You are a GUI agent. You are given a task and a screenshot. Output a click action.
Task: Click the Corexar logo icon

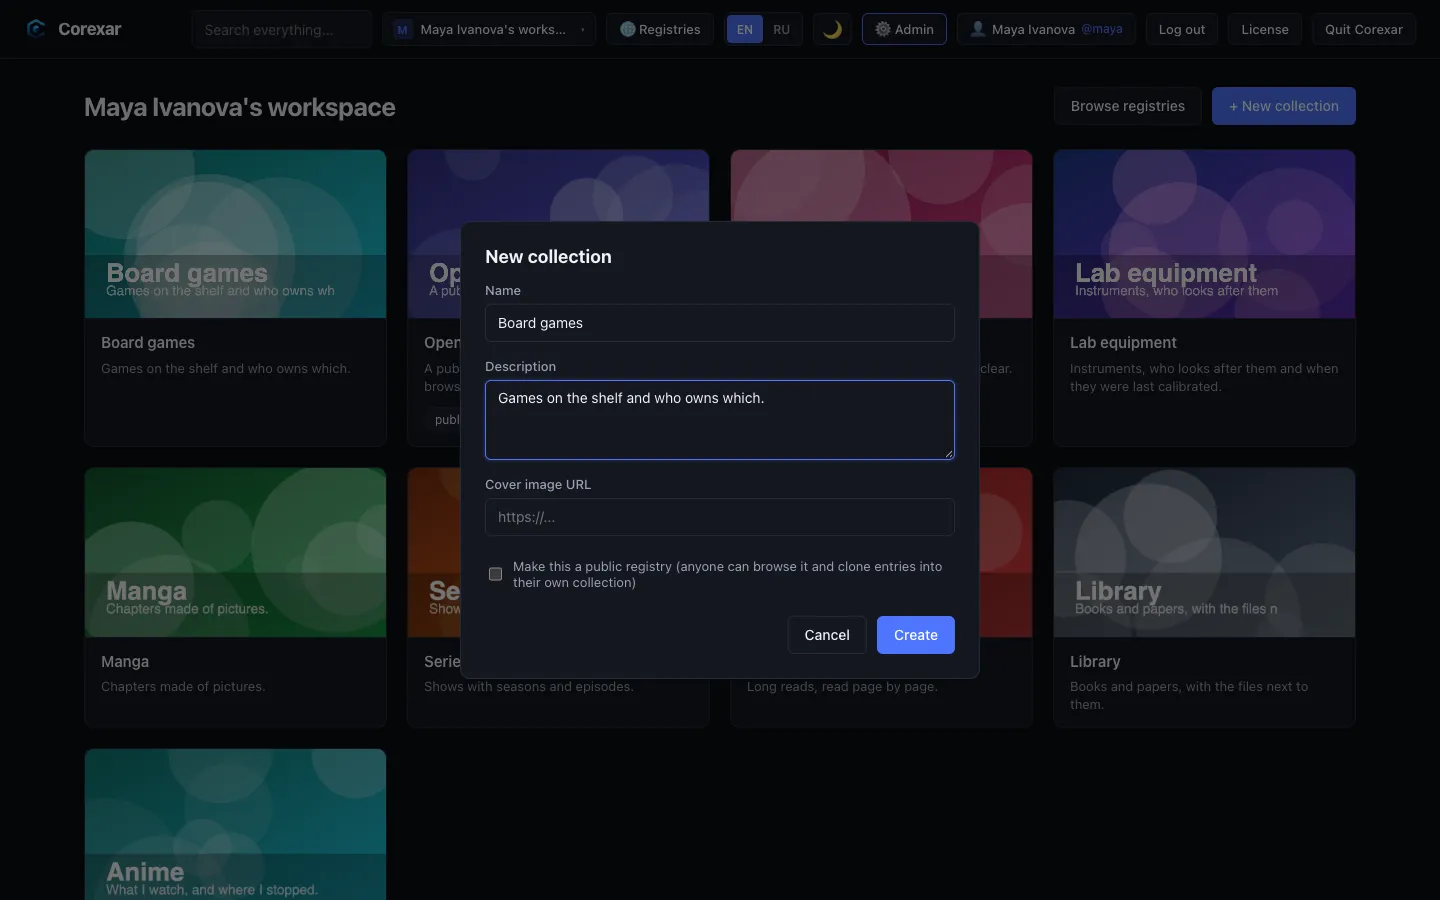click(36, 29)
